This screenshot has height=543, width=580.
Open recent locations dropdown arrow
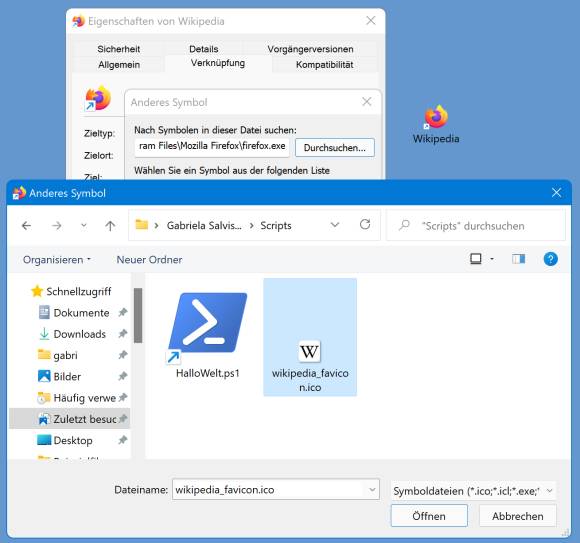coord(84,225)
